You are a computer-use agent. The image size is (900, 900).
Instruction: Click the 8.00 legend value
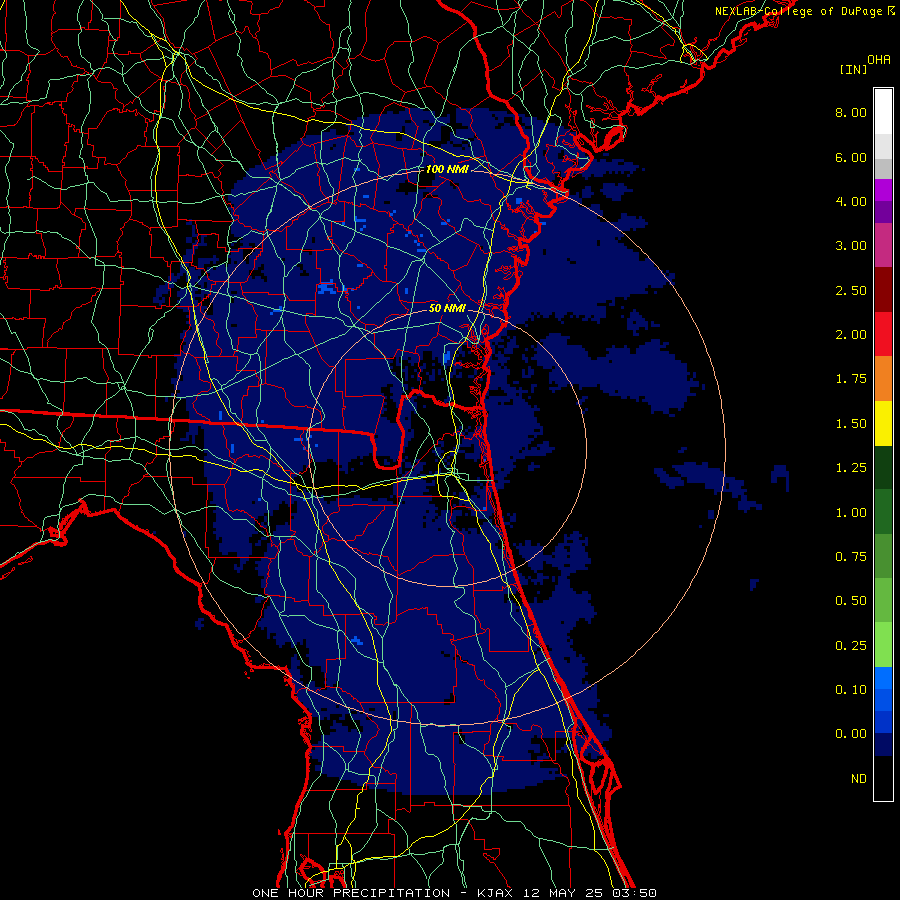[851, 112]
